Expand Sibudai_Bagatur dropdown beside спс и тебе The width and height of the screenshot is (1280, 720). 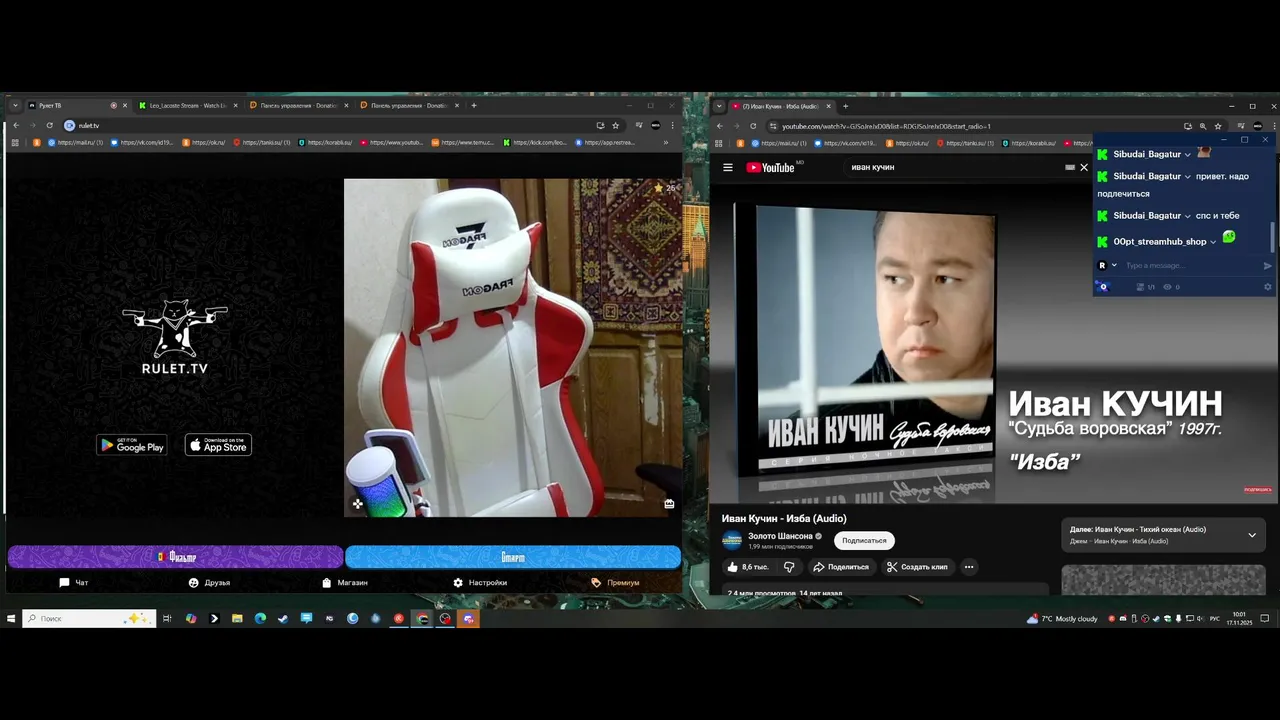[1187, 216]
